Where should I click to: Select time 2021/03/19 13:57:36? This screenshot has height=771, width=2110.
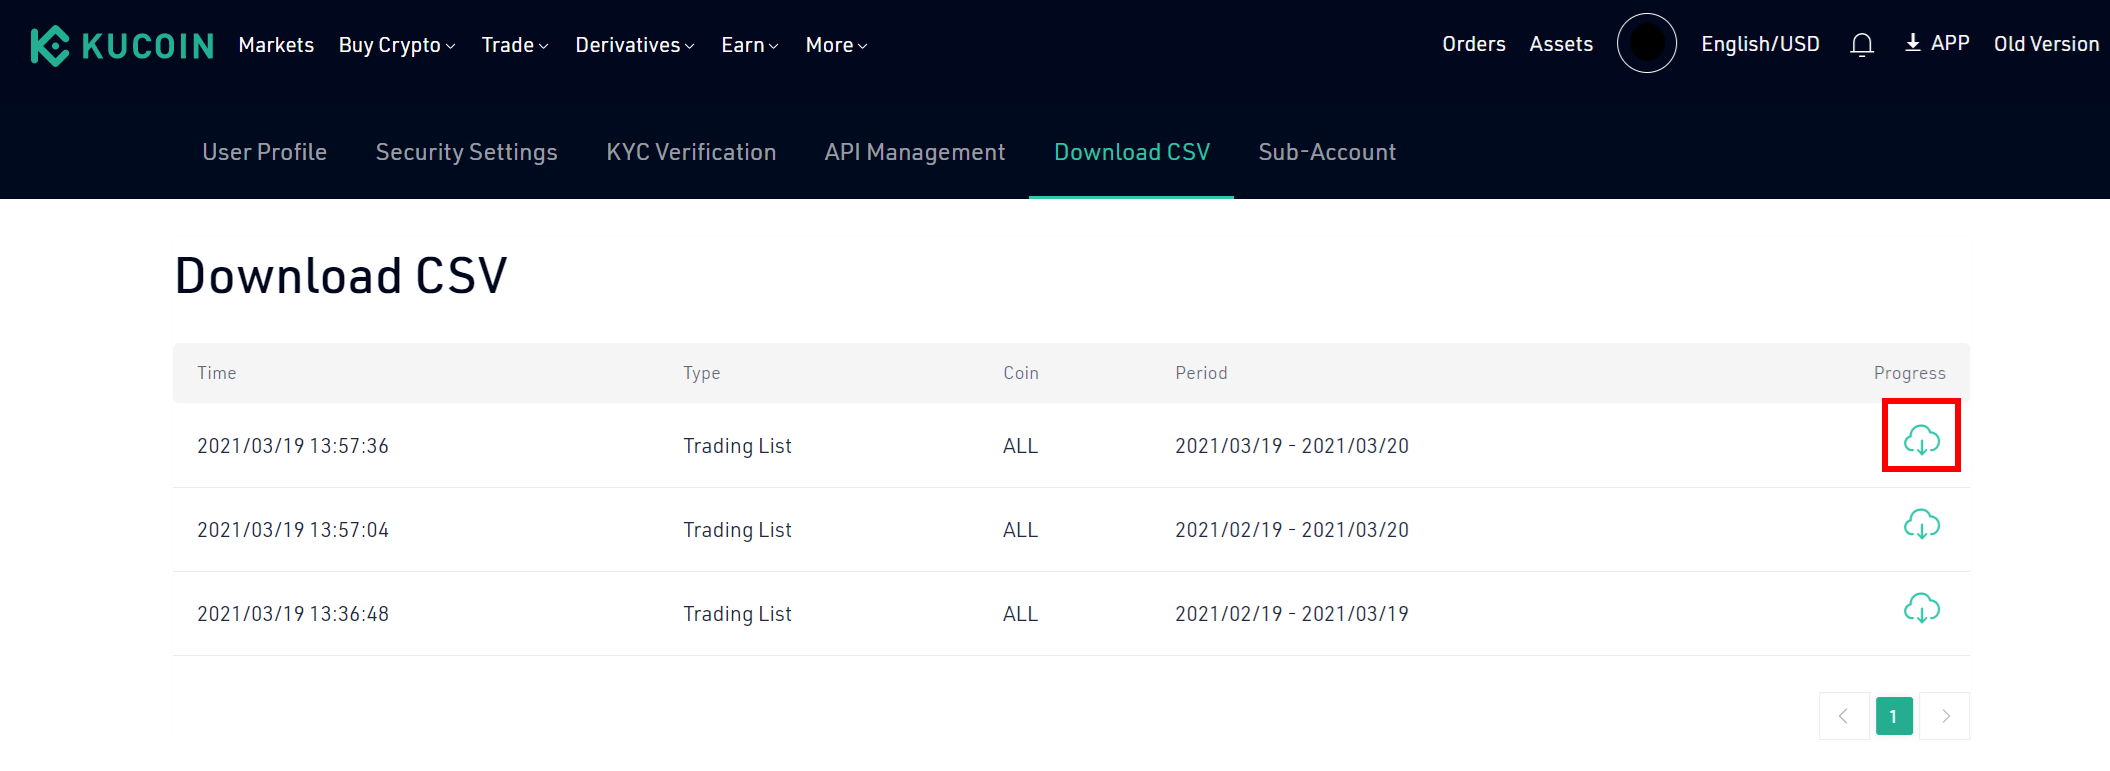[293, 446]
